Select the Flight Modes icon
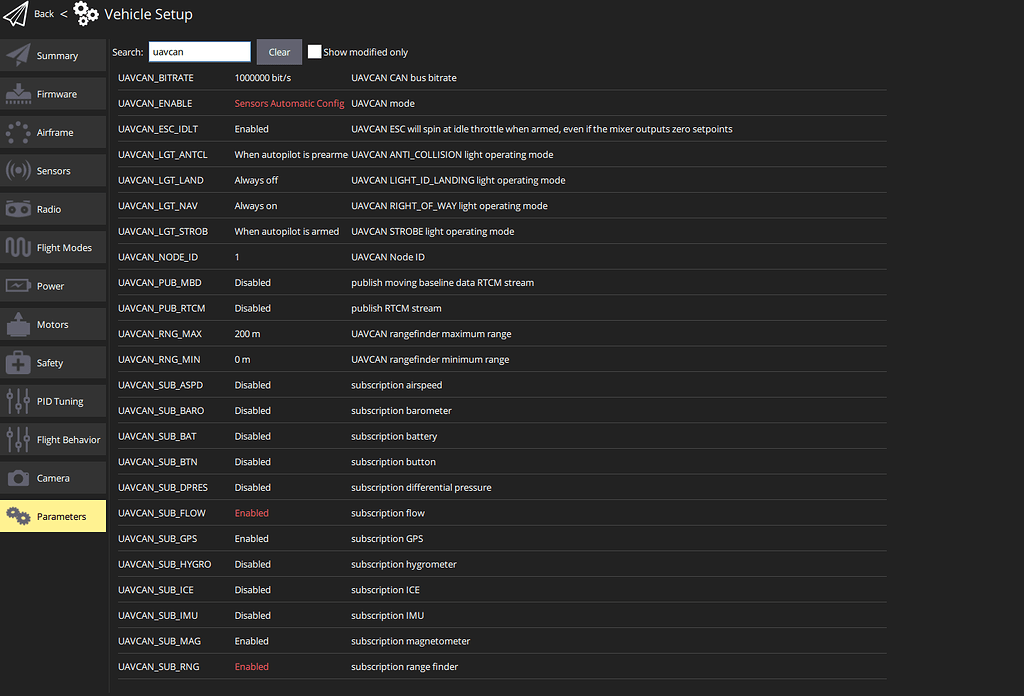 point(22,247)
